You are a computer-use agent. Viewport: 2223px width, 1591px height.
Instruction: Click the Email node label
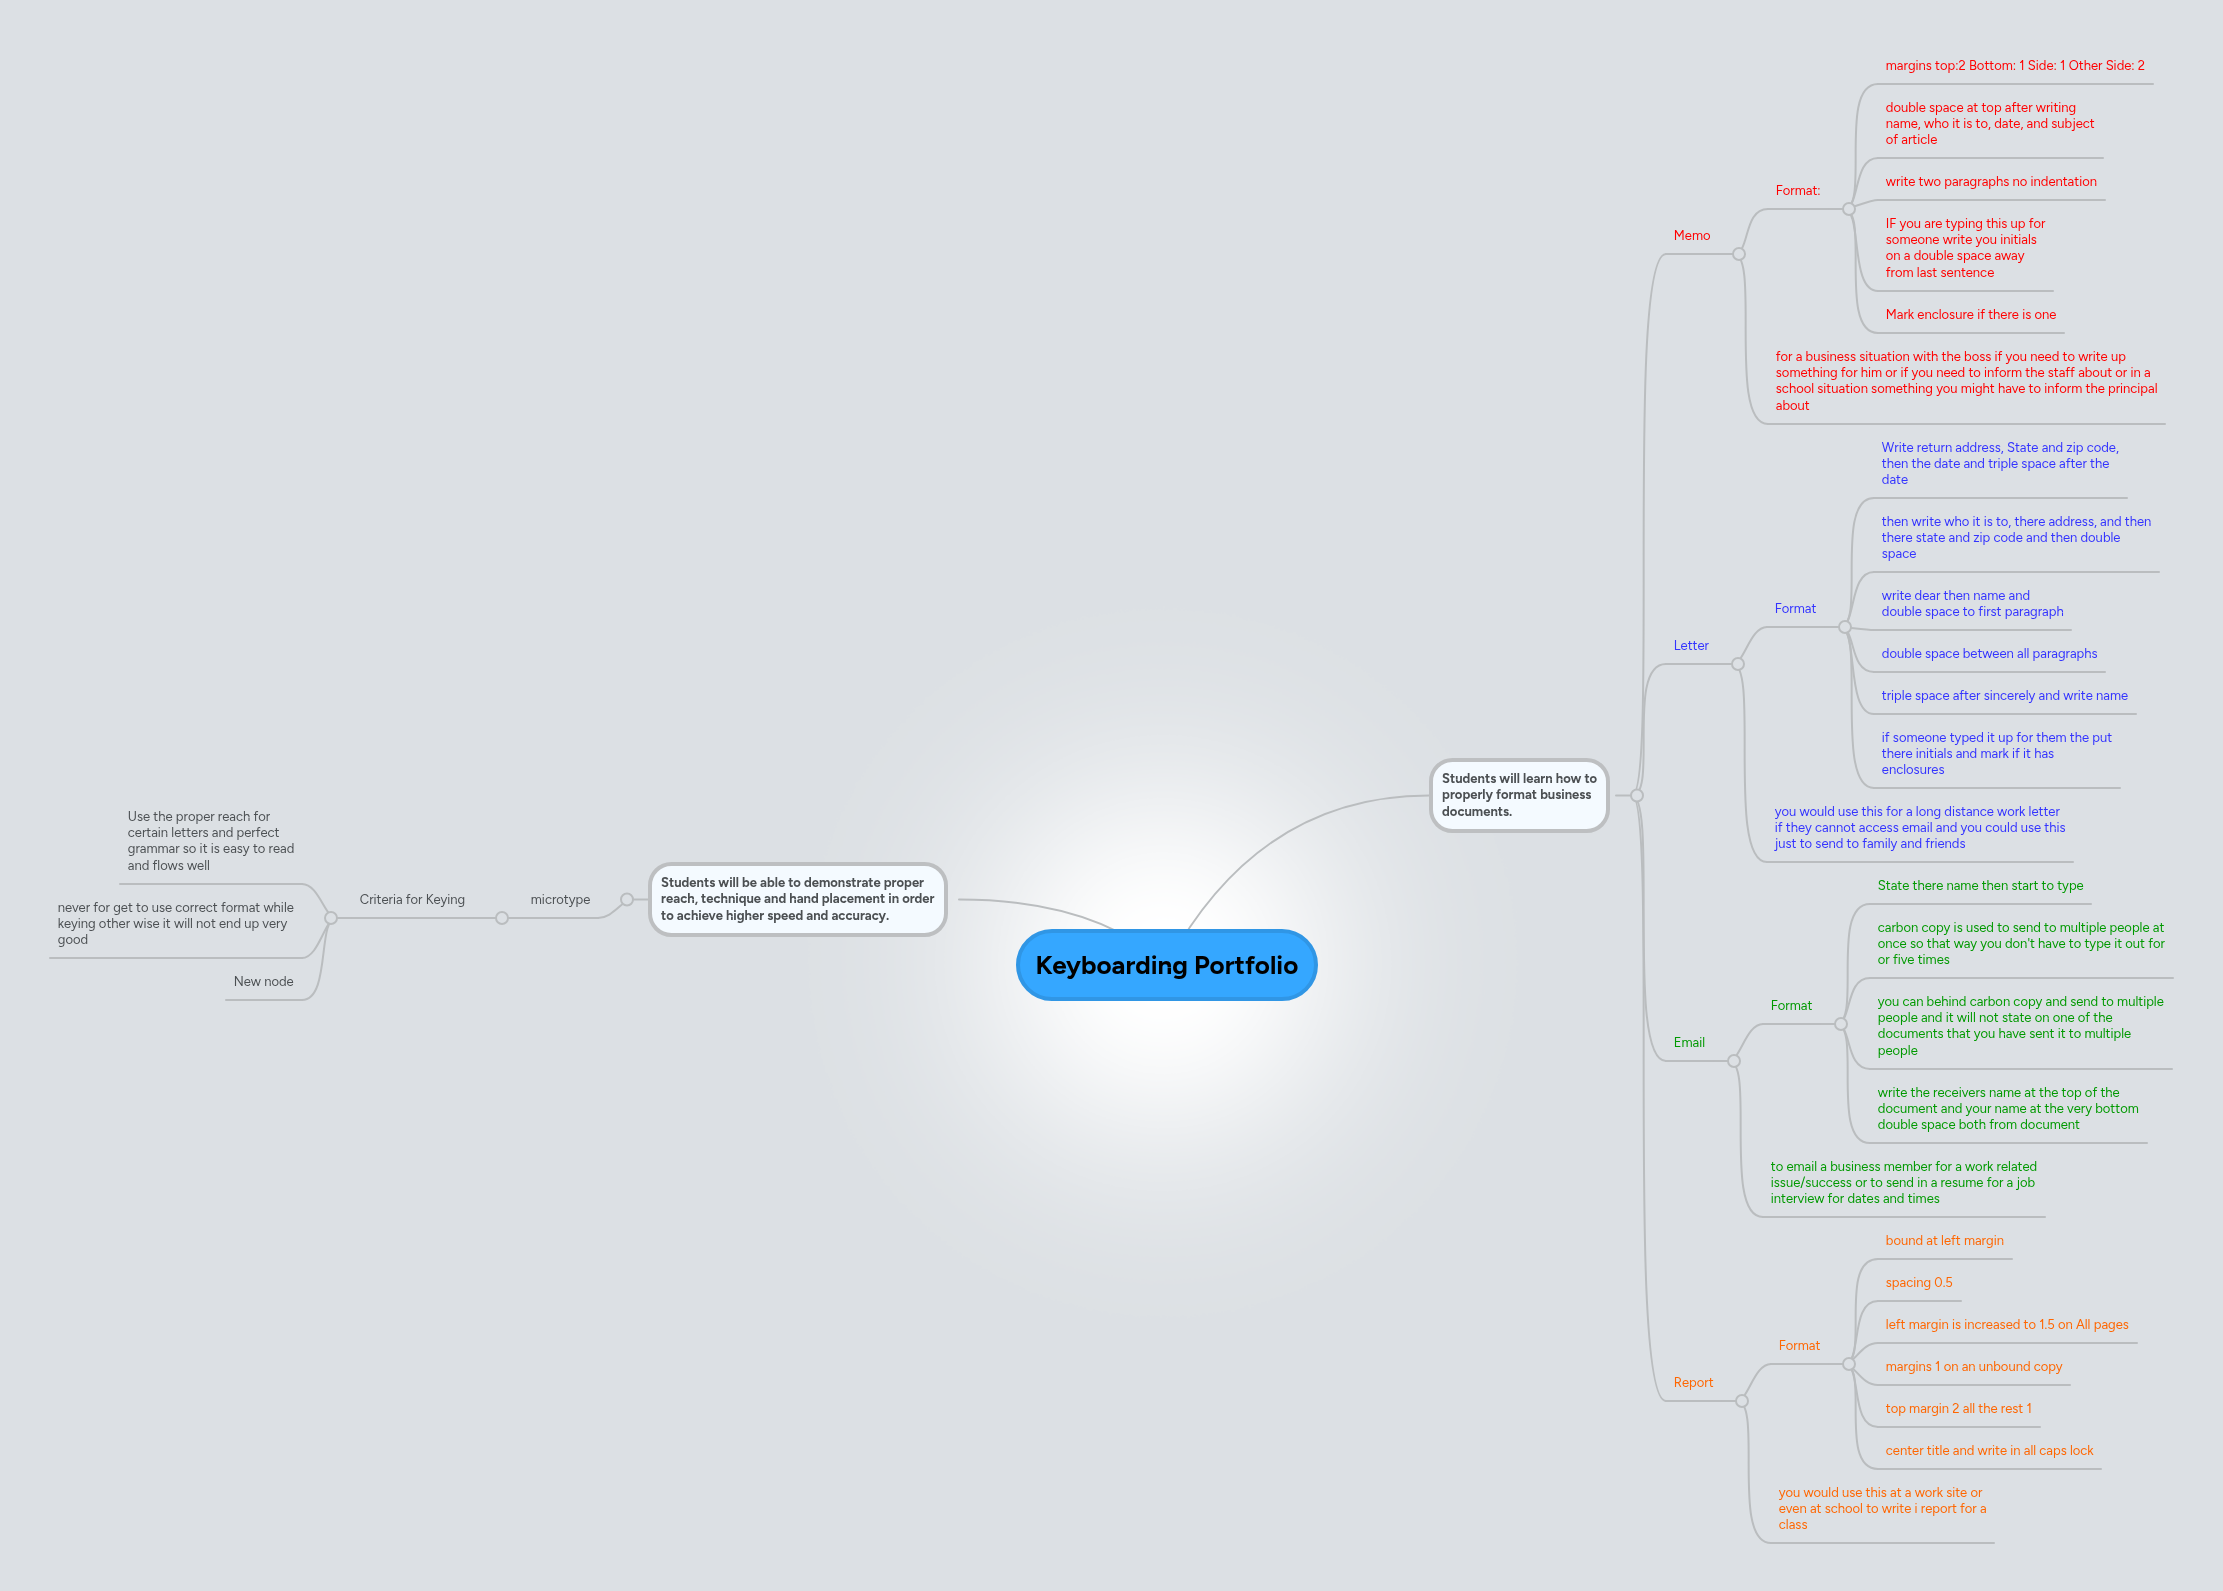(1689, 1043)
